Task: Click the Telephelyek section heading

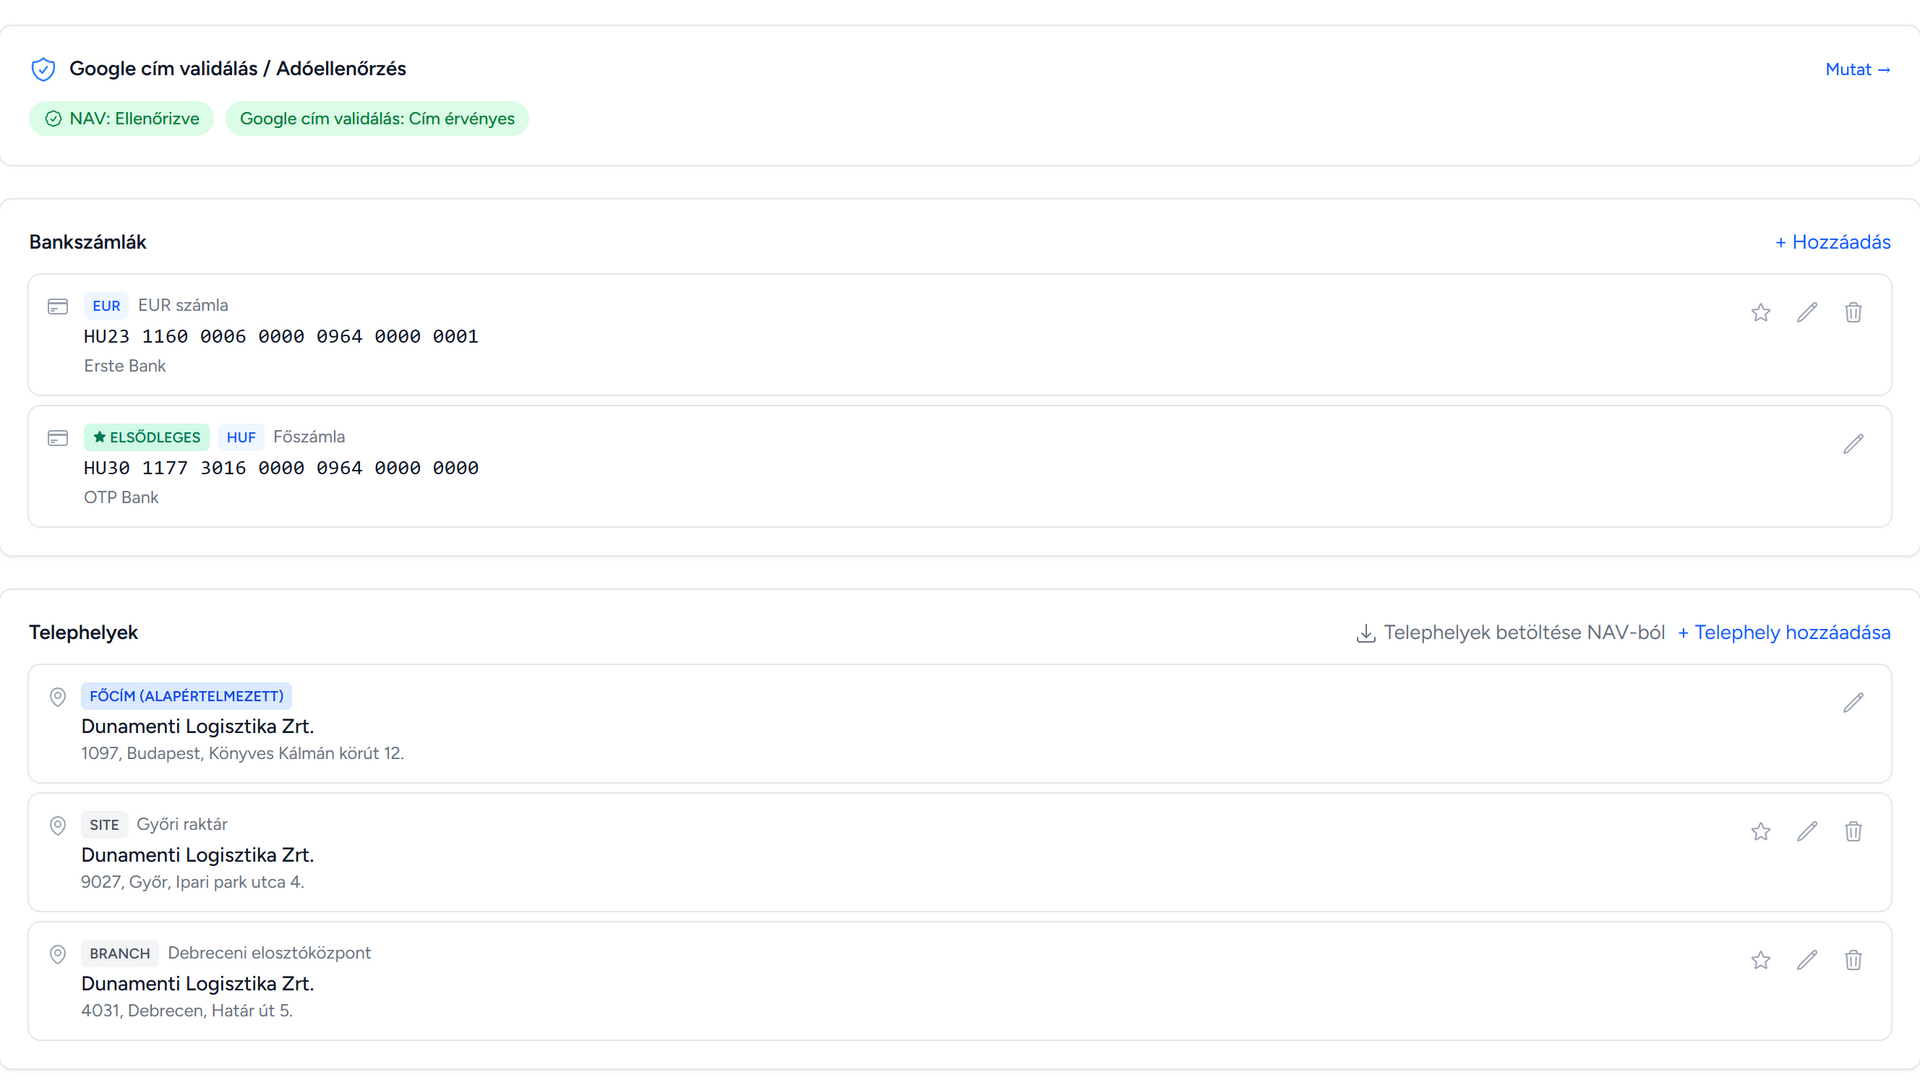Action: point(84,633)
